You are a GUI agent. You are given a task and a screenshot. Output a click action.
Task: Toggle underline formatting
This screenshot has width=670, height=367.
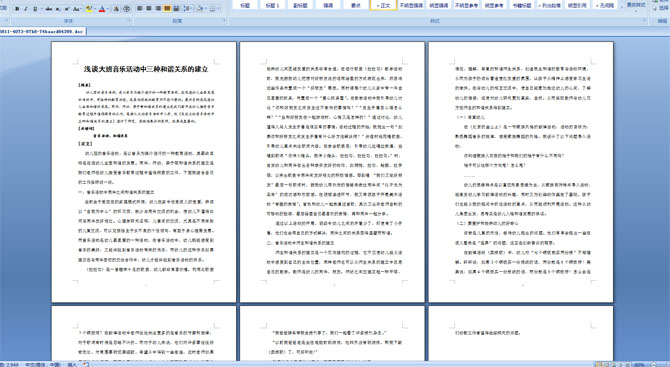point(35,9)
